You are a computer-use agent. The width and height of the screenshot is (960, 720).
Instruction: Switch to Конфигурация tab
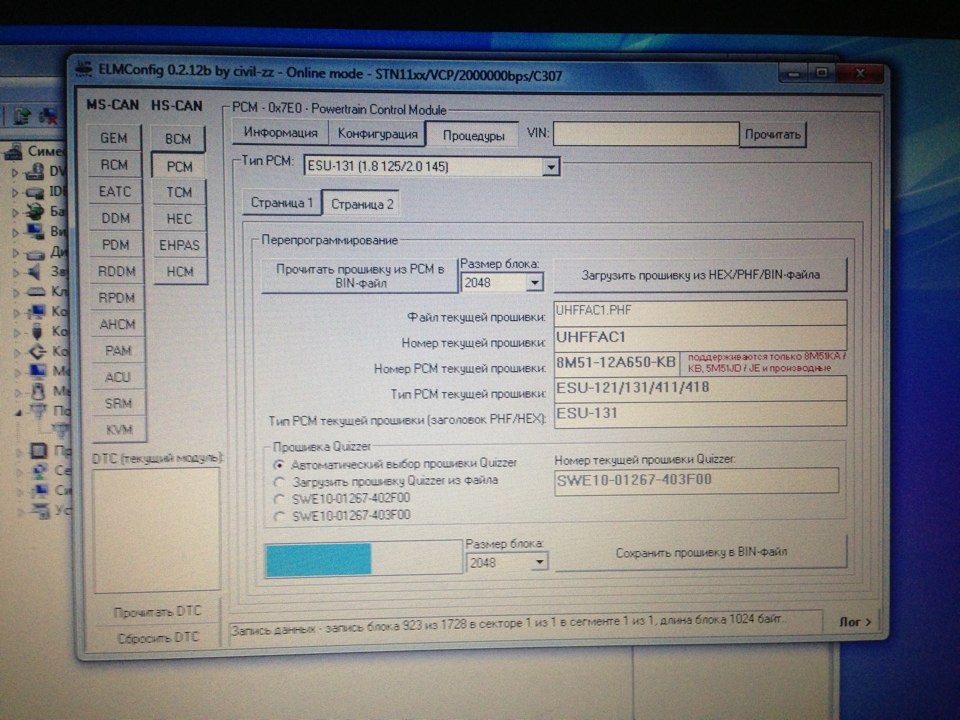[377, 133]
